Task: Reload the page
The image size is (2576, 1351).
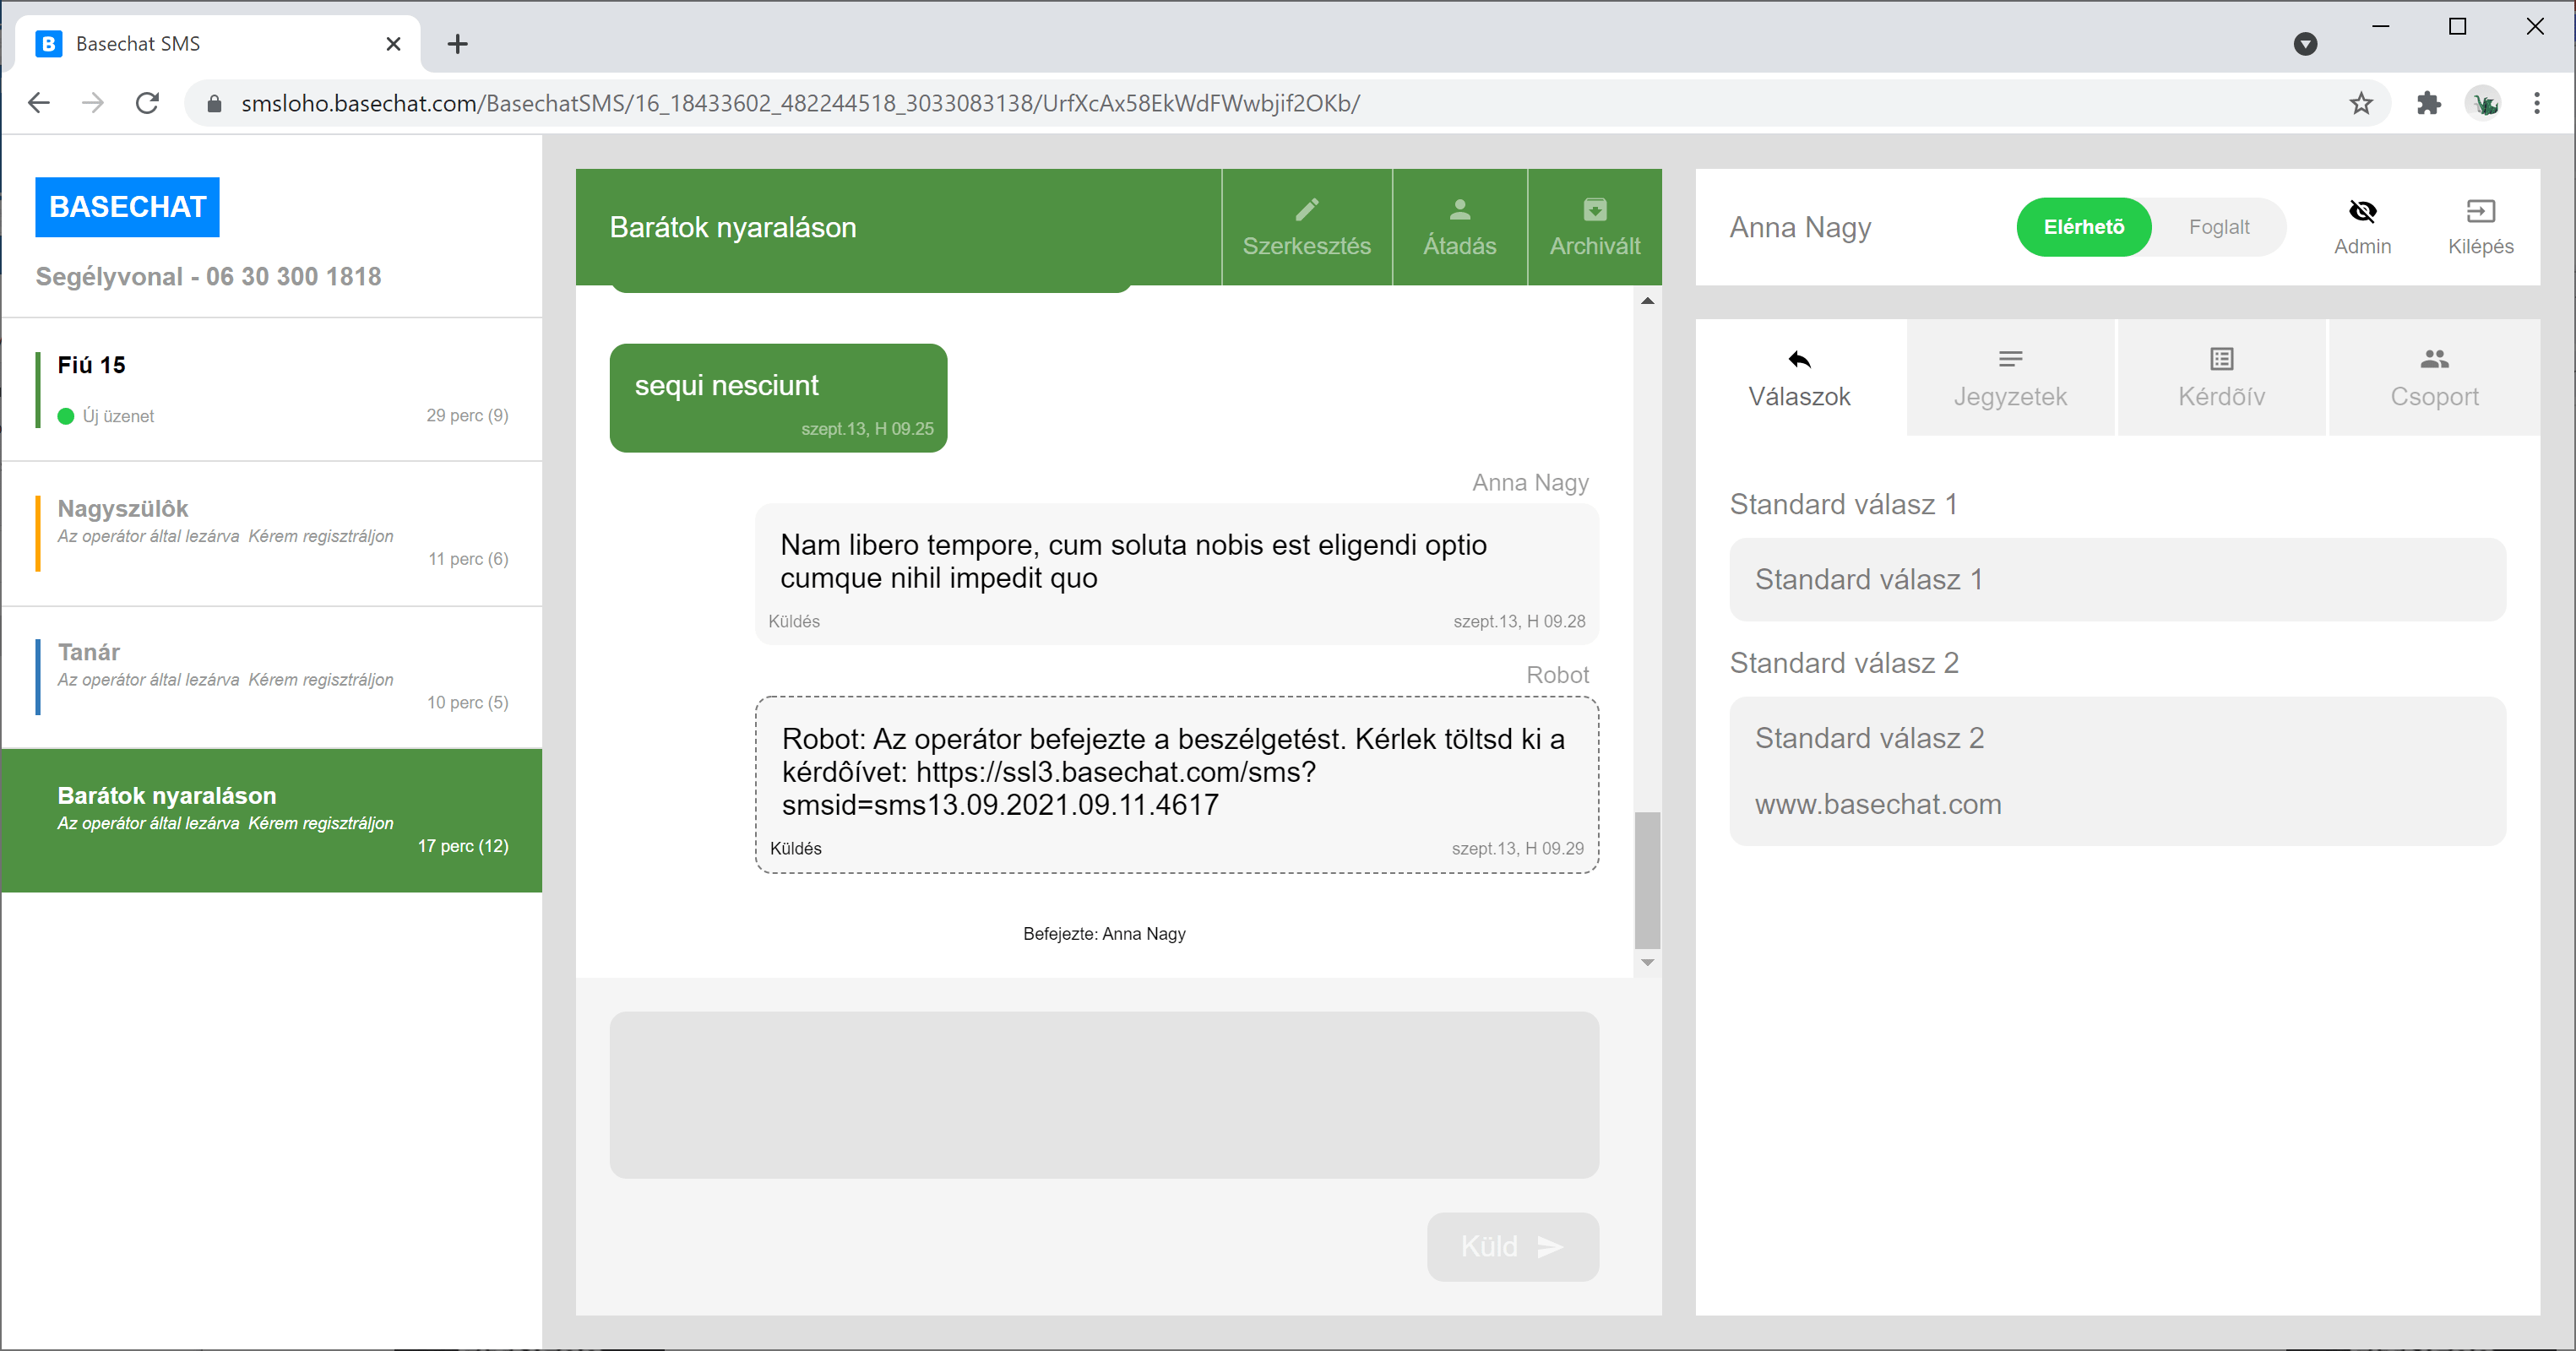Action: [147, 103]
